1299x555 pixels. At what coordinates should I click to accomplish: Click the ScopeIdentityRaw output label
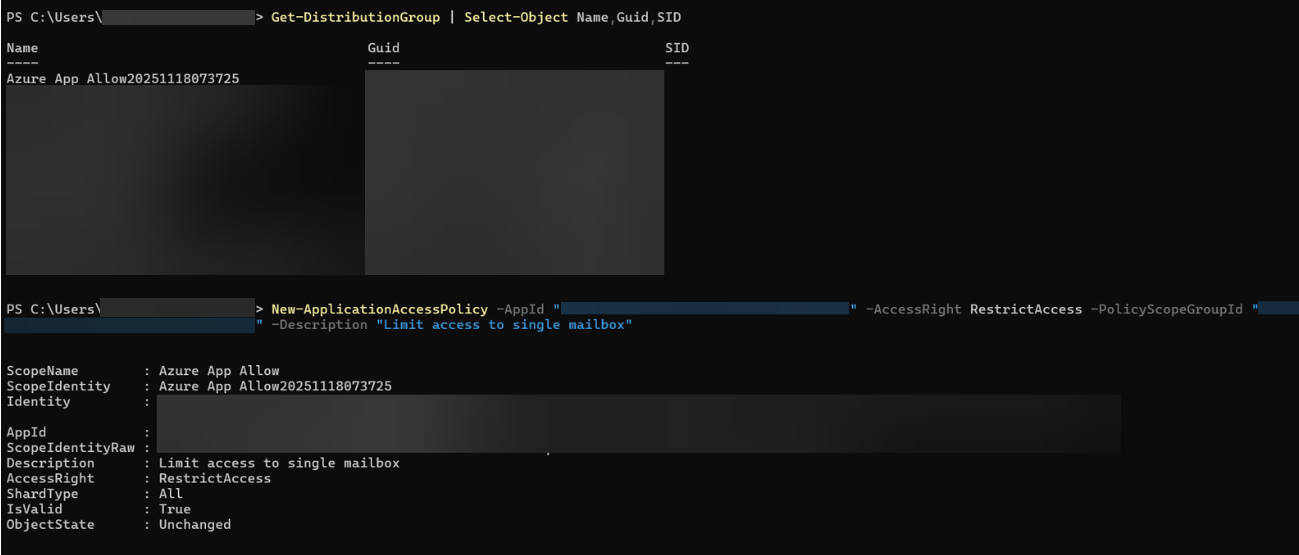coord(71,448)
